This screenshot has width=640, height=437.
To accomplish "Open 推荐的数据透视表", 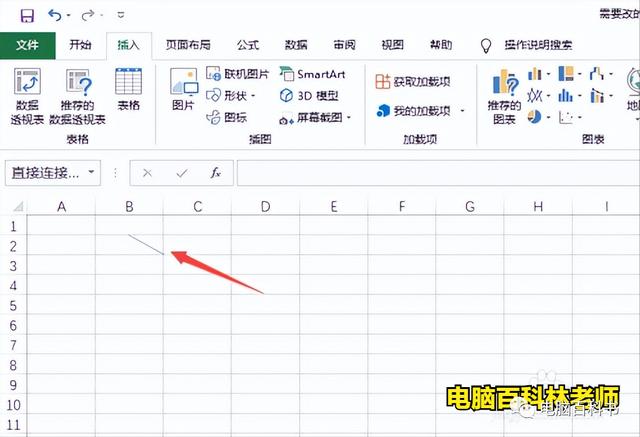I will click(78, 96).
